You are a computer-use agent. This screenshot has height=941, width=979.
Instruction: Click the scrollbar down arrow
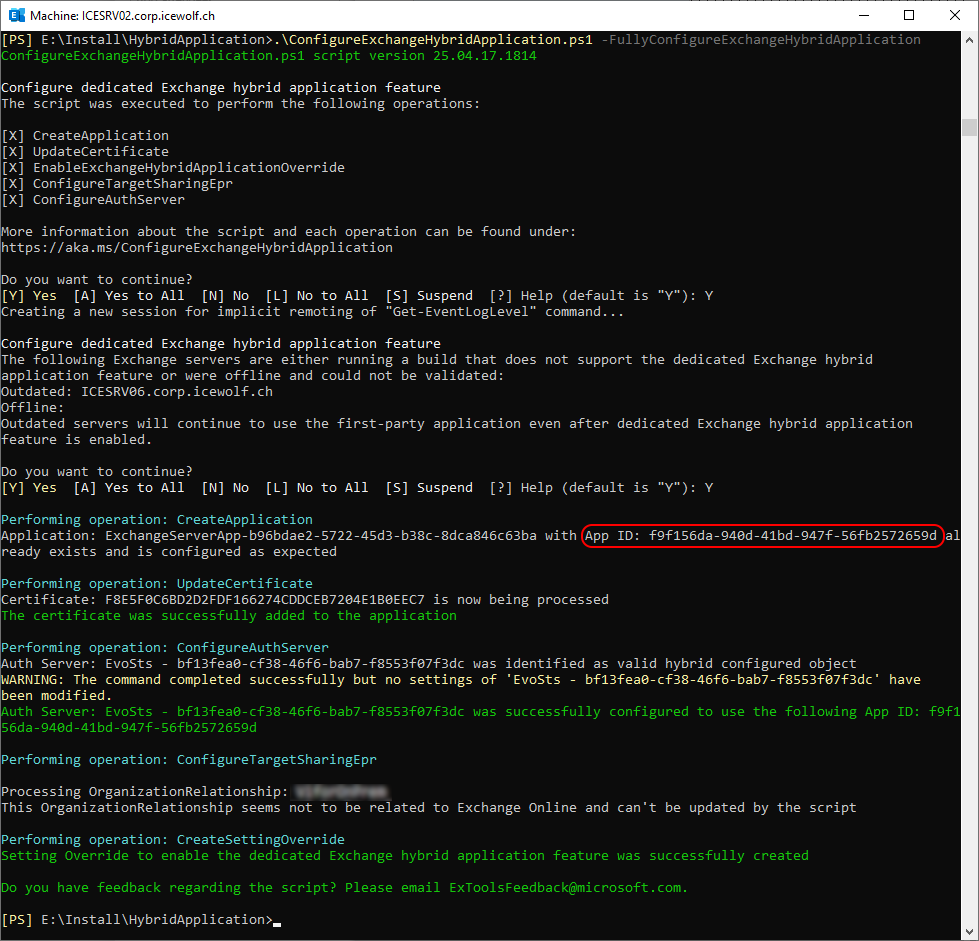tap(969, 932)
